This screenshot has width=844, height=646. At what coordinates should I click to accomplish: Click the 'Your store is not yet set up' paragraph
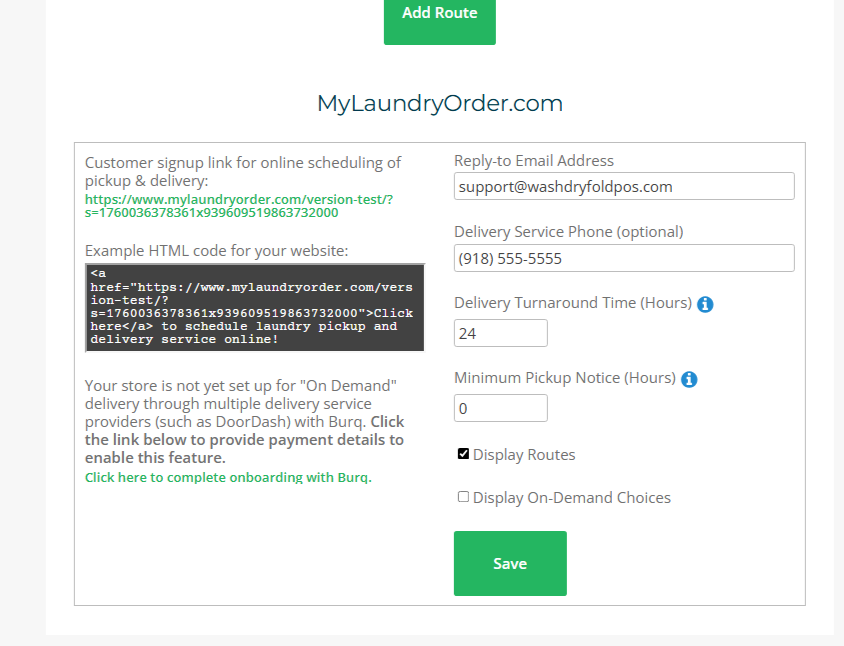(x=244, y=422)
